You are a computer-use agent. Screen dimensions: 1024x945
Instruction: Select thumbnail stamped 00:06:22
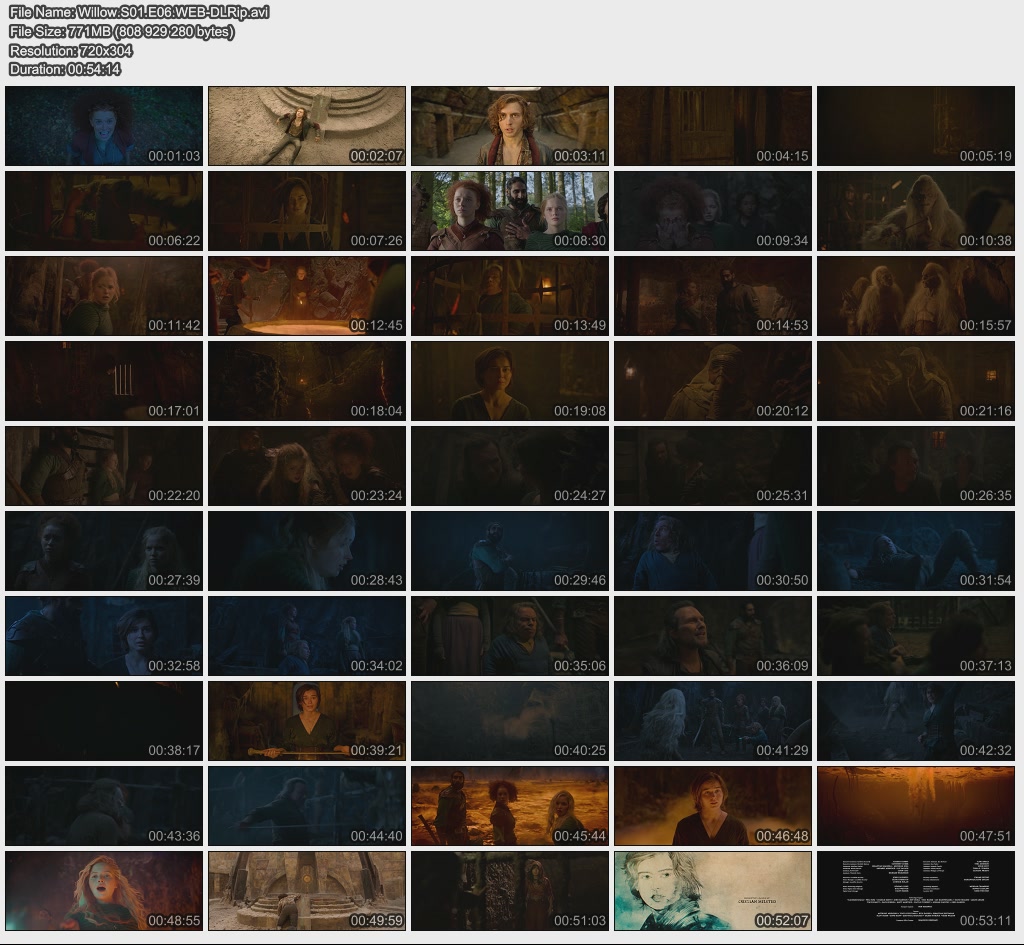coord(104,211)
